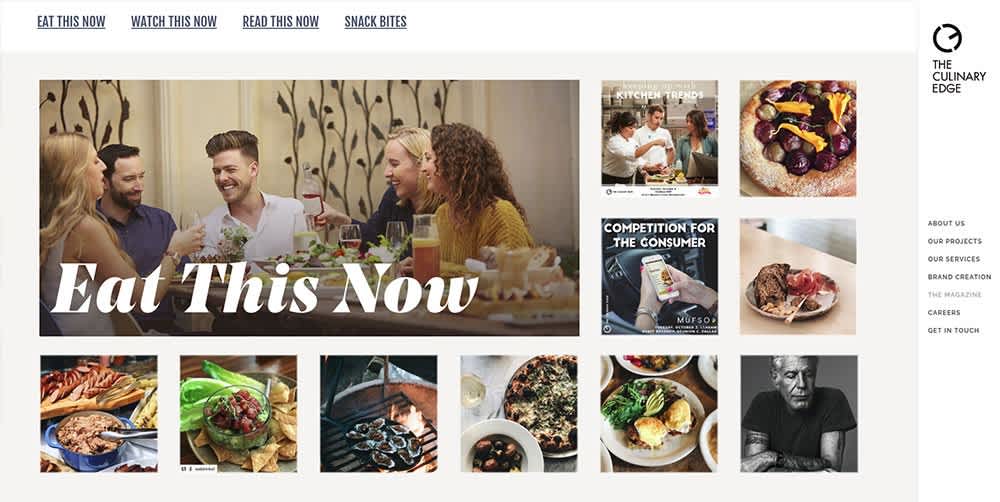Select About Us in the sidebar
Image resolution: width=1000 pixels, height=502 pixels.
(x=946, y=223)
